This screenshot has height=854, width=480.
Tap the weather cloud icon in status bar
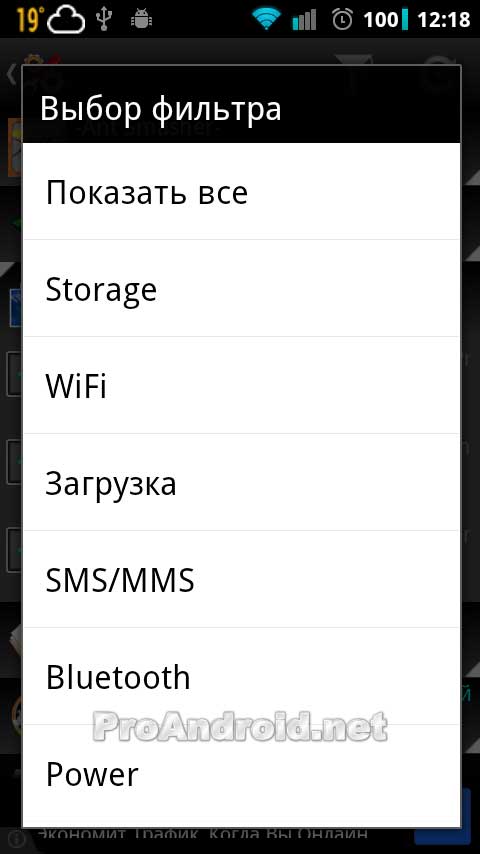66,21
